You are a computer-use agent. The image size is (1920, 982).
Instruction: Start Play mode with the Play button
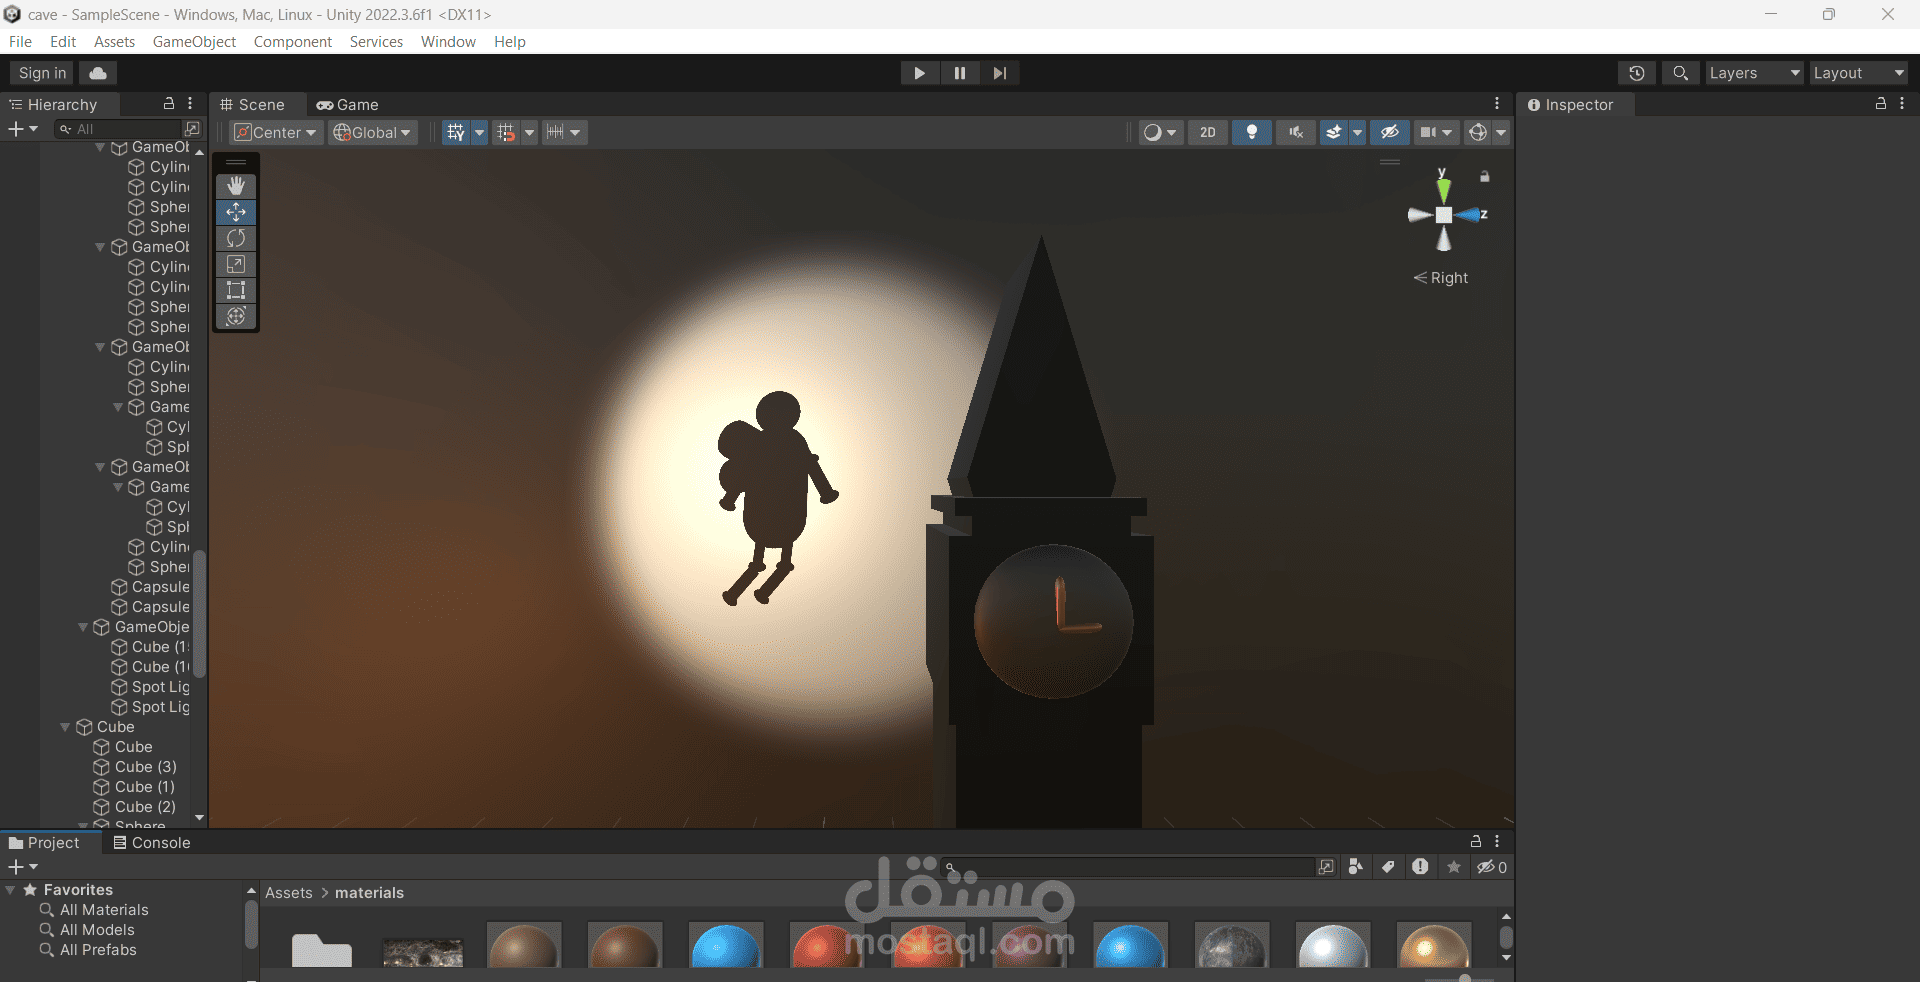919,73
